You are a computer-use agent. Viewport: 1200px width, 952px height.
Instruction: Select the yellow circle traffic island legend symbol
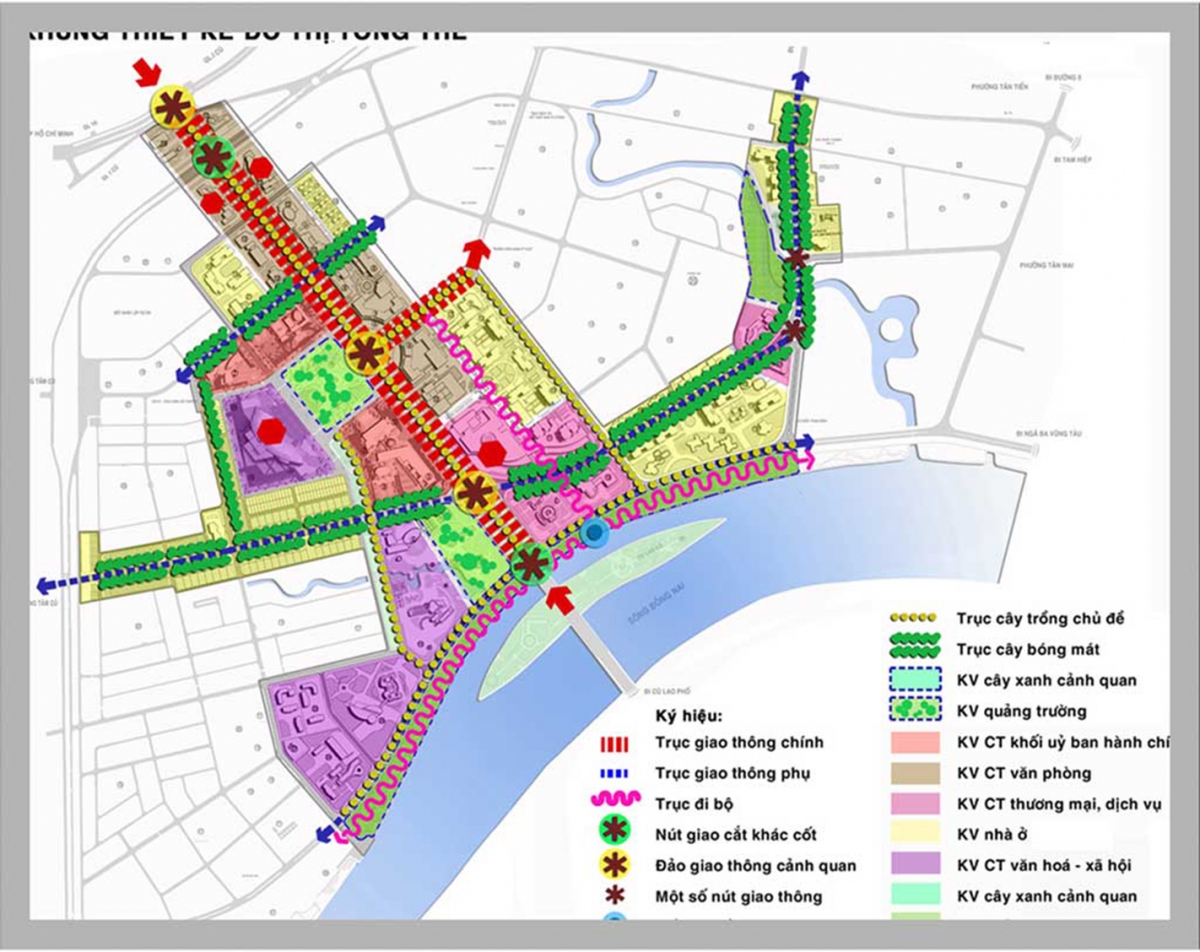(x=615, y=865)
